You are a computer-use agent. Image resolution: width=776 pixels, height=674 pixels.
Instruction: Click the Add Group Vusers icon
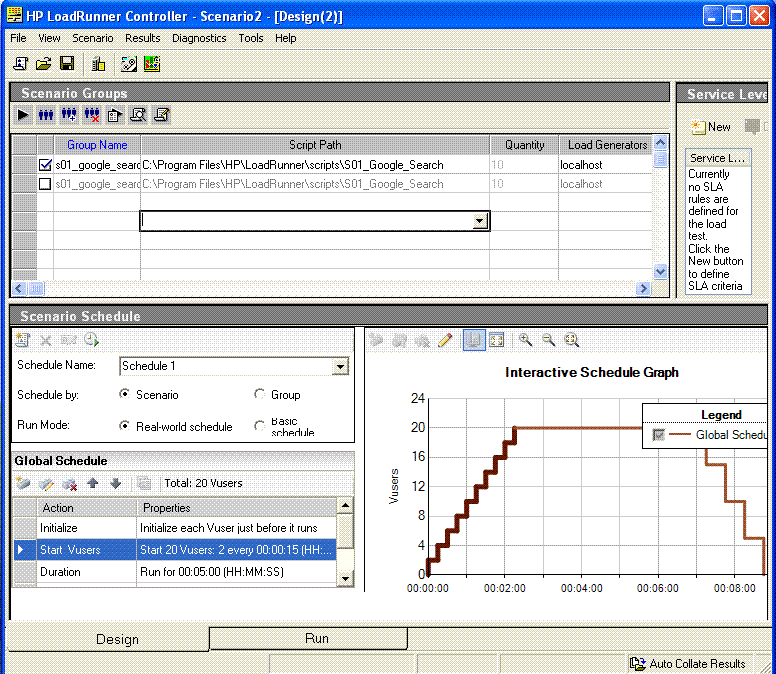pyautogui.click(x=69, y=115)
